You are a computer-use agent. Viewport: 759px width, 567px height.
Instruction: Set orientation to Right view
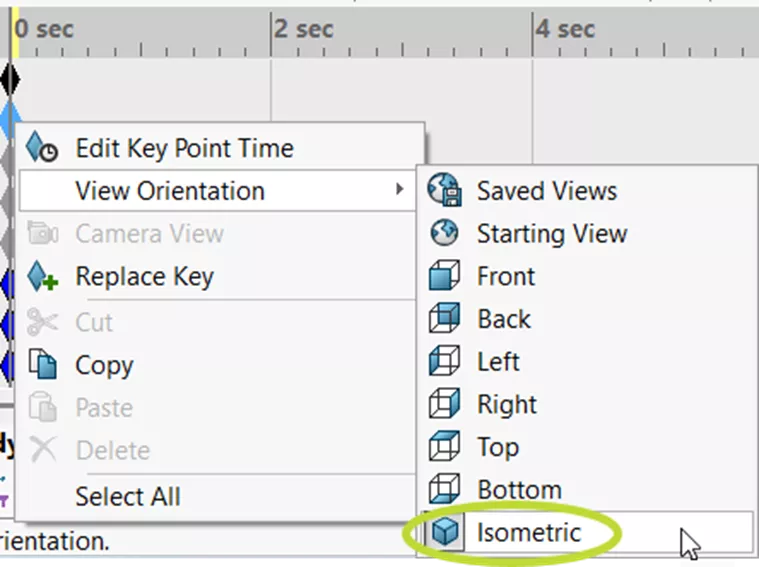[506, 405]
